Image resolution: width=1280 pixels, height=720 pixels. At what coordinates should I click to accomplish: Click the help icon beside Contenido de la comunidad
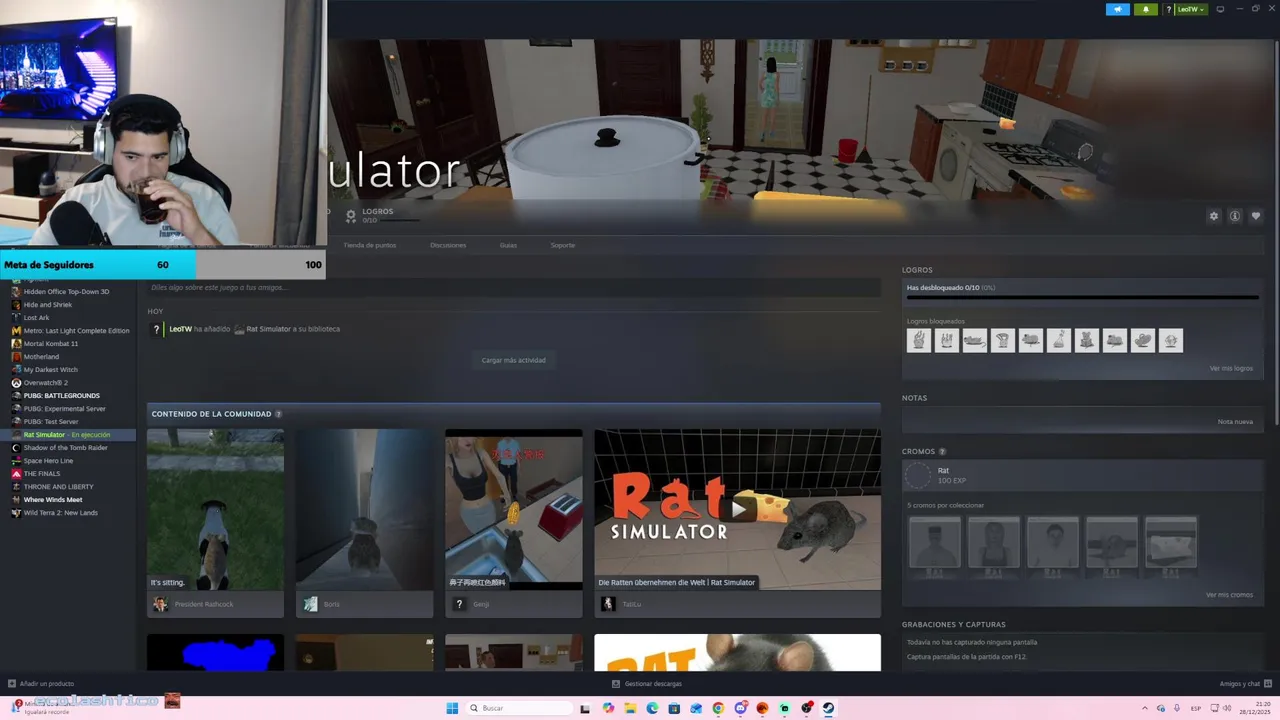click(x=278, y=414)
